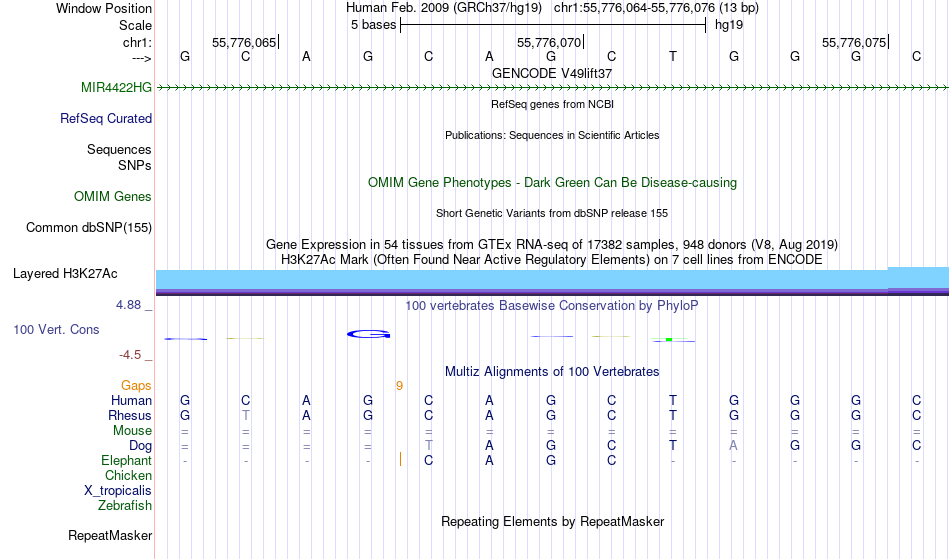
Task: Select the Zebrafish species row label
Action: pyautogui.click(x=125, y=506)
